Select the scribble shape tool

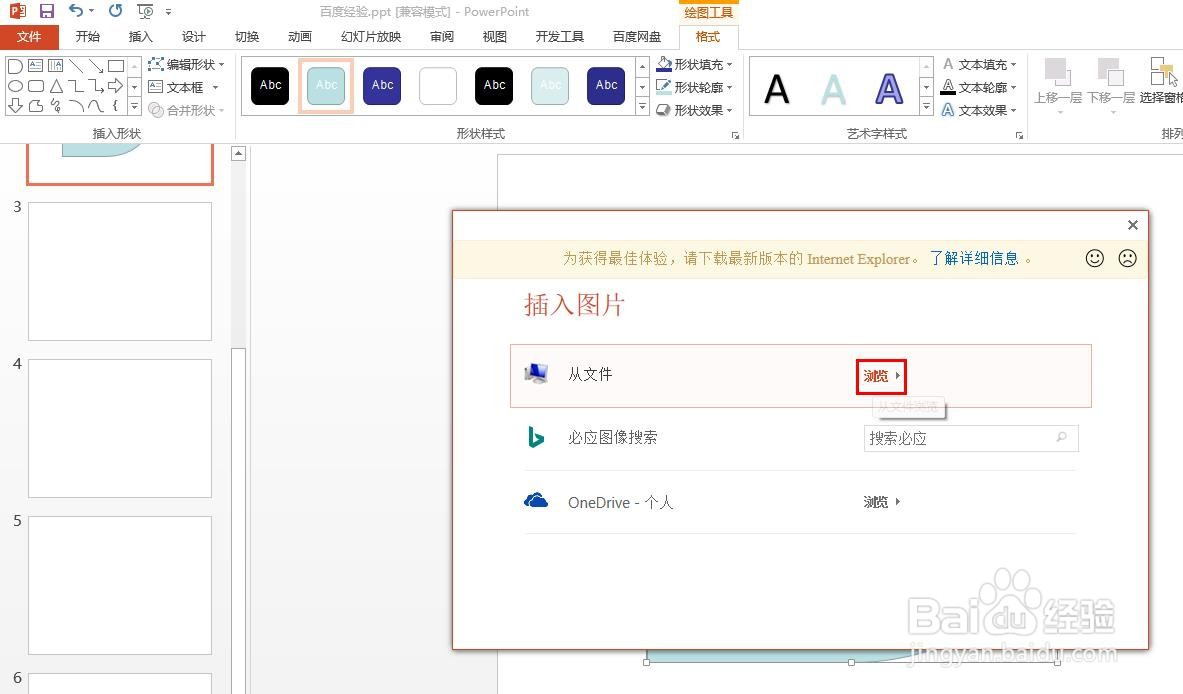click(56, 106)
